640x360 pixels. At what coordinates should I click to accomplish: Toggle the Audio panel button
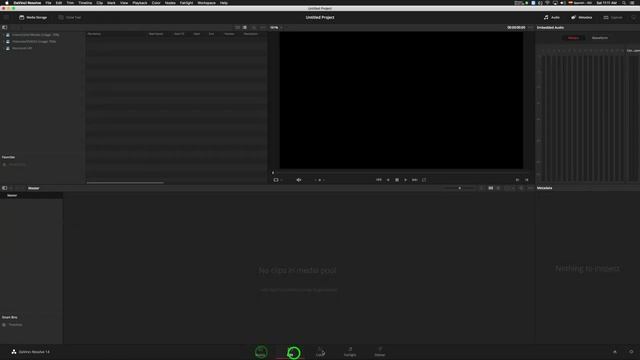point(551,18)
